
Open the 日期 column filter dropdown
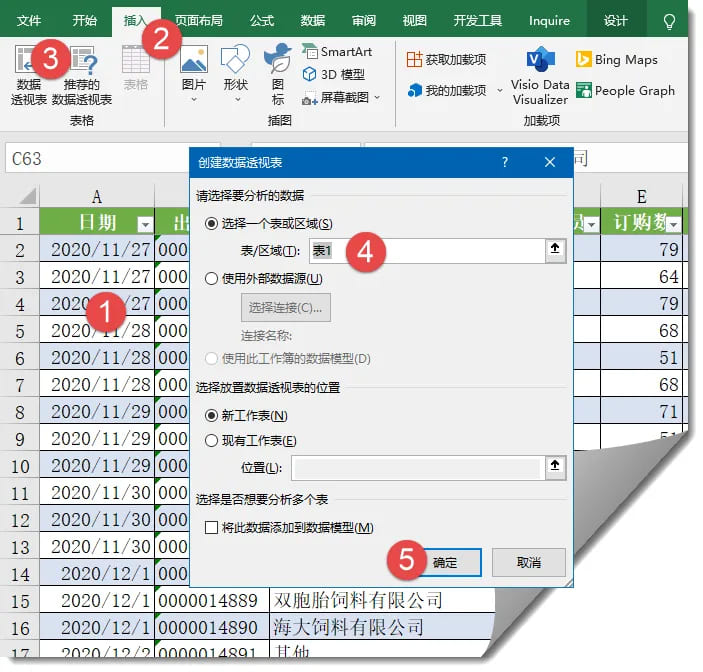pos(144,223)
